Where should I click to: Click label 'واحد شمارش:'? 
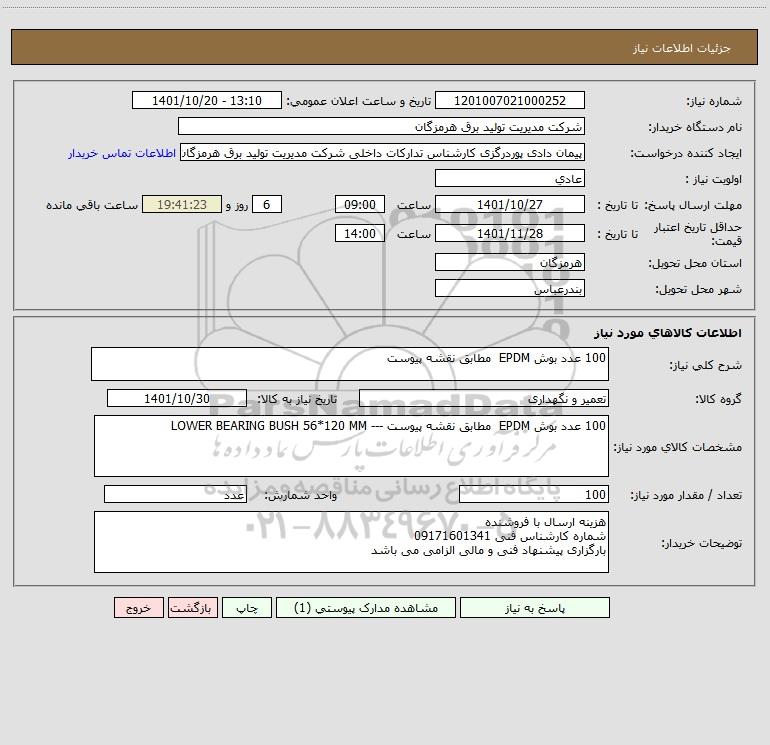pos(301,496)
